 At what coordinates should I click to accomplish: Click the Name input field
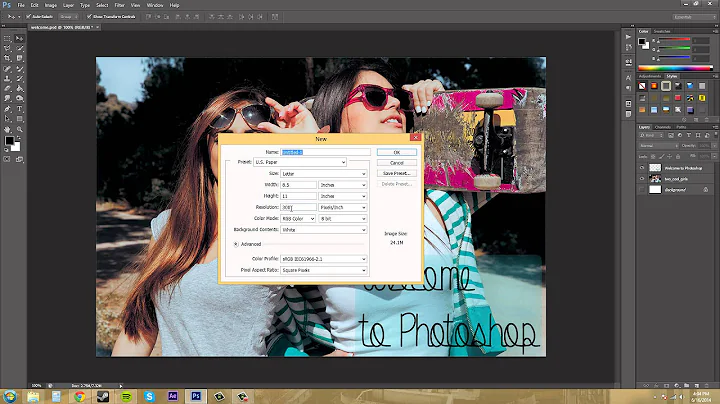coord(326,152)
